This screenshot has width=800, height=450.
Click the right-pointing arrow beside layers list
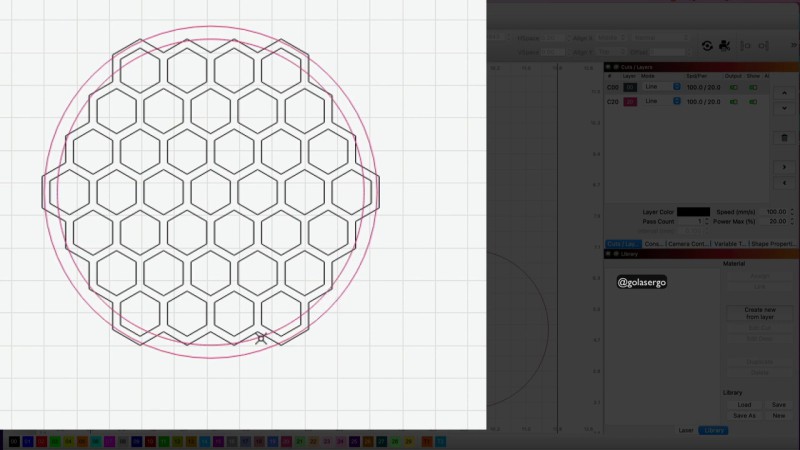click(784, 167)
